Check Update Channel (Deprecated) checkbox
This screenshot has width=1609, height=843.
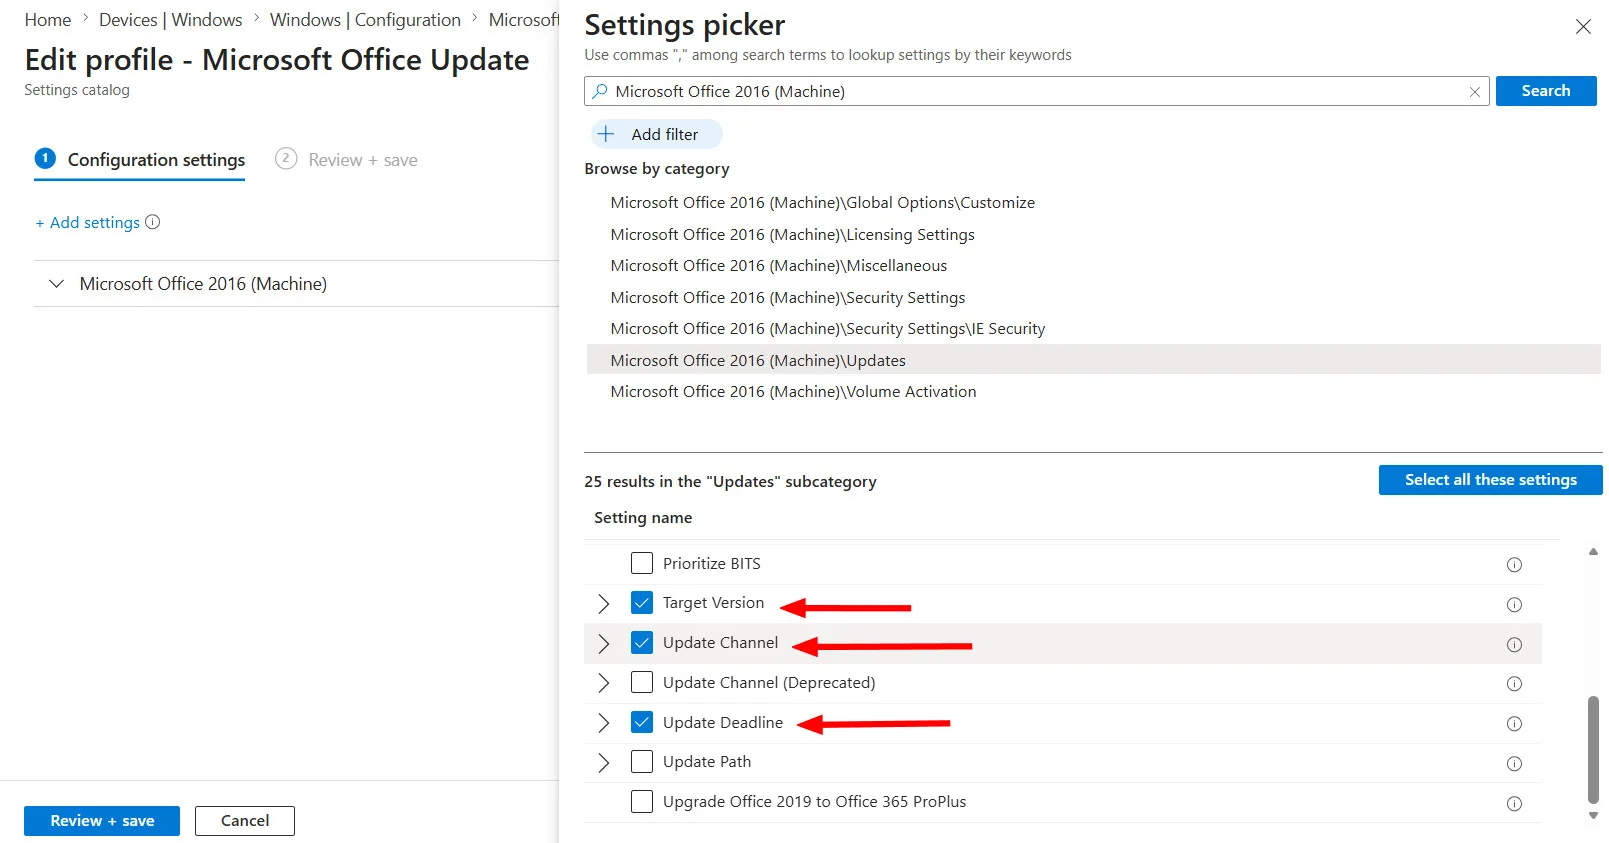coord(642,682)
